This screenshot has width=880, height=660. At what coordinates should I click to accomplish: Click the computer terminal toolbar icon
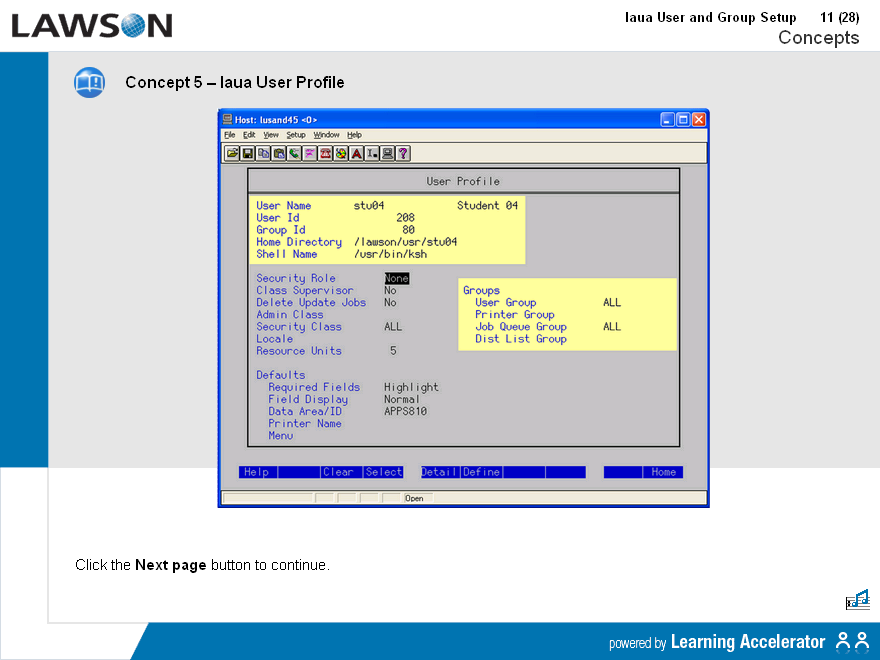coord(387,153)
